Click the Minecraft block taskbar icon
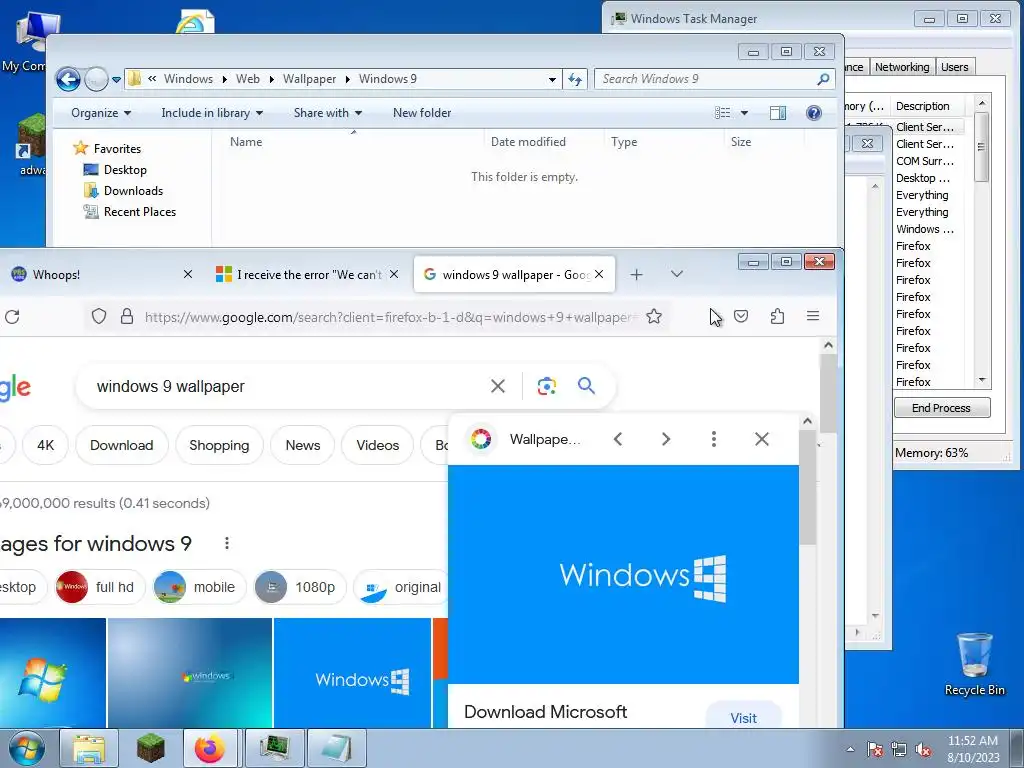 [150, 748]
